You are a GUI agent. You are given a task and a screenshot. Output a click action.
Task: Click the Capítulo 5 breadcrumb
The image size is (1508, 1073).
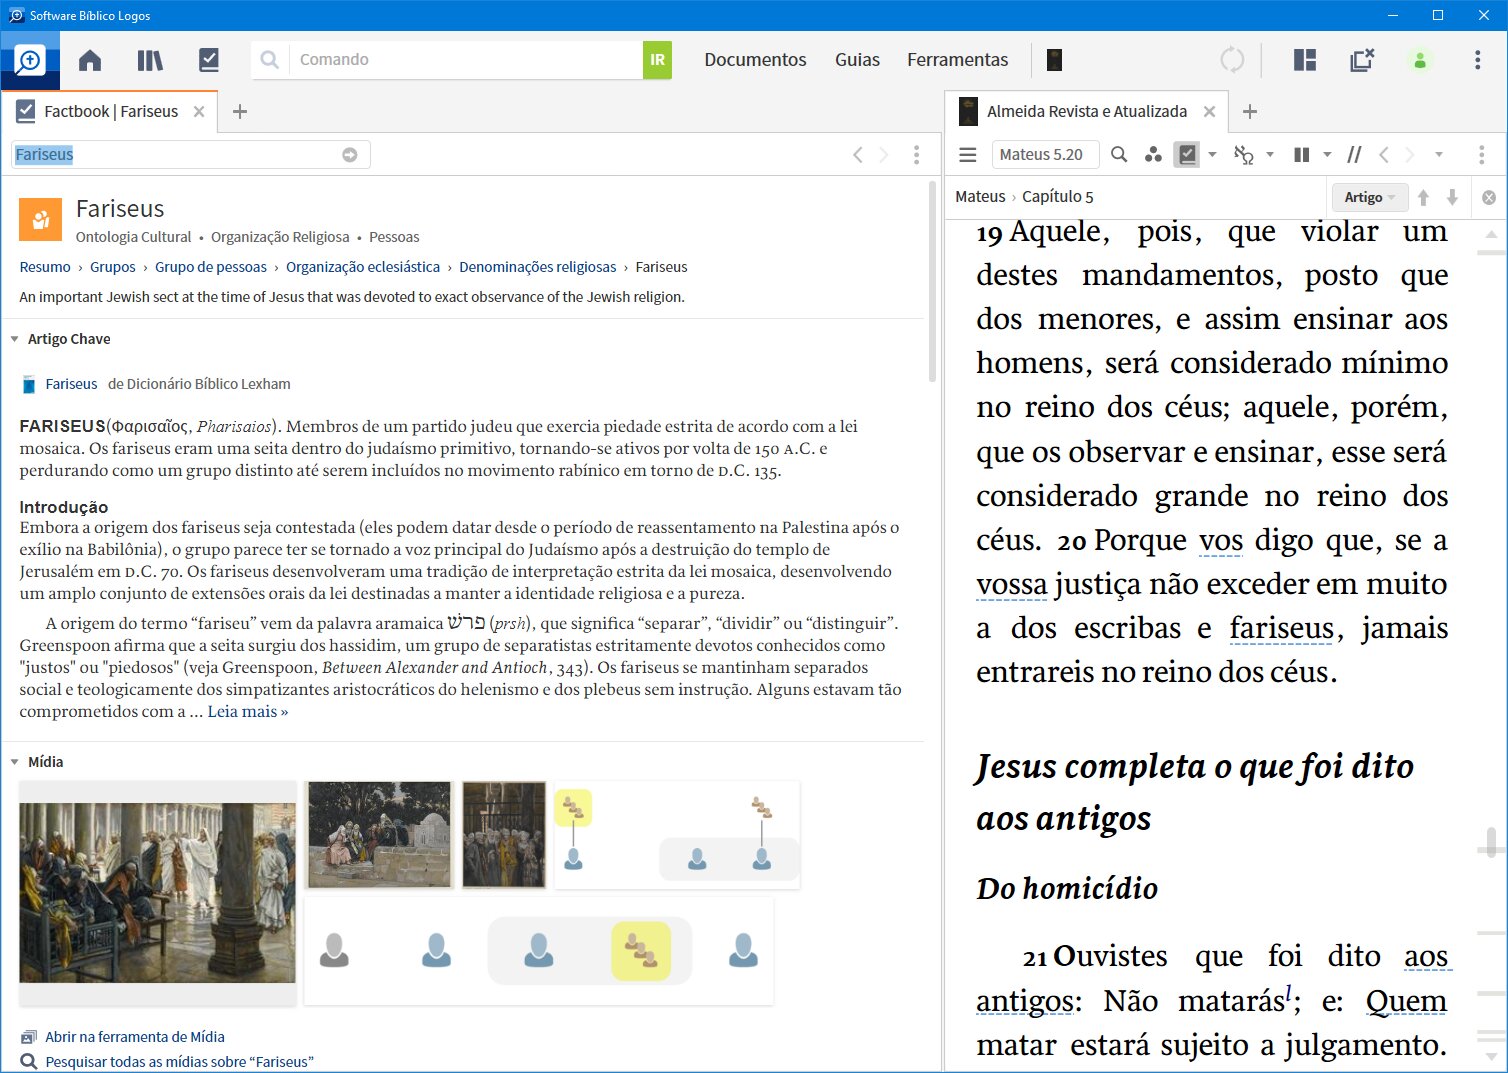(x=1058, y=197)
